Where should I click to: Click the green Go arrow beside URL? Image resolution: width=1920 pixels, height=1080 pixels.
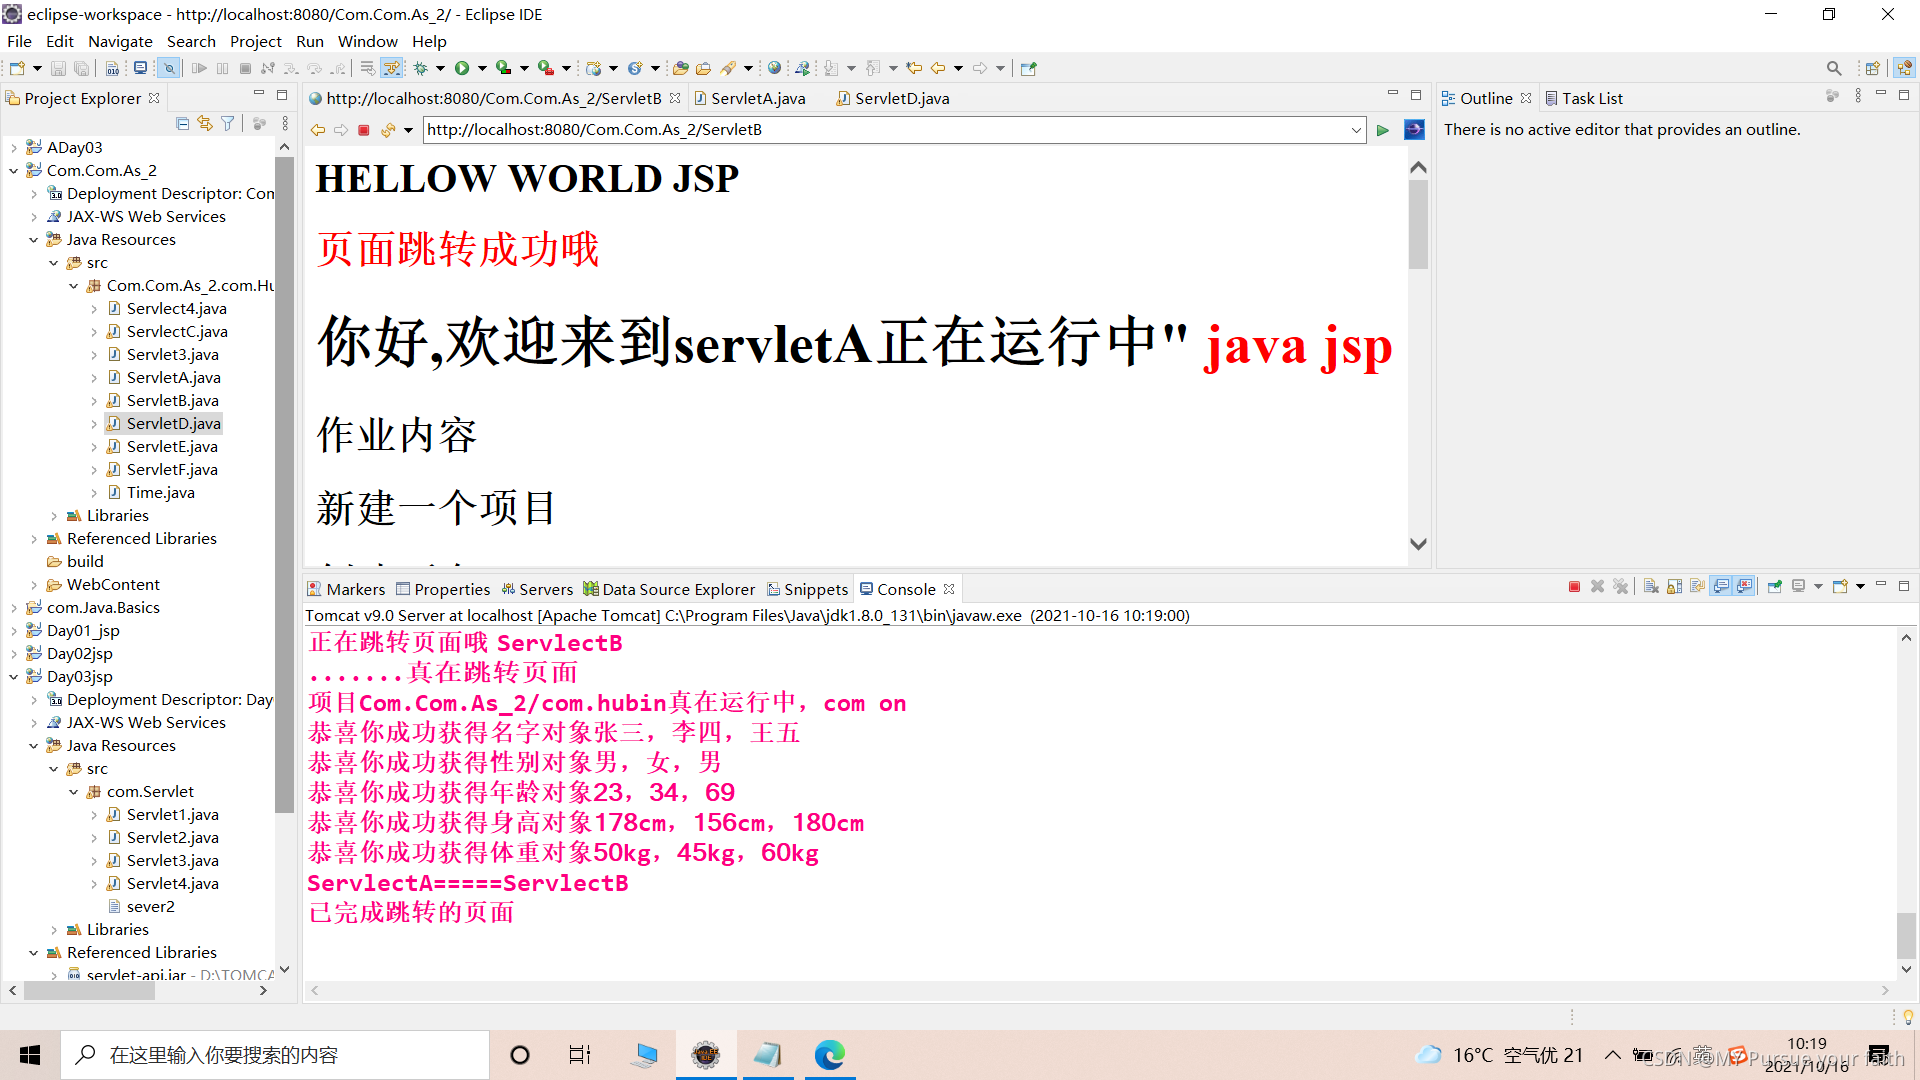[x=1383, y=130]
